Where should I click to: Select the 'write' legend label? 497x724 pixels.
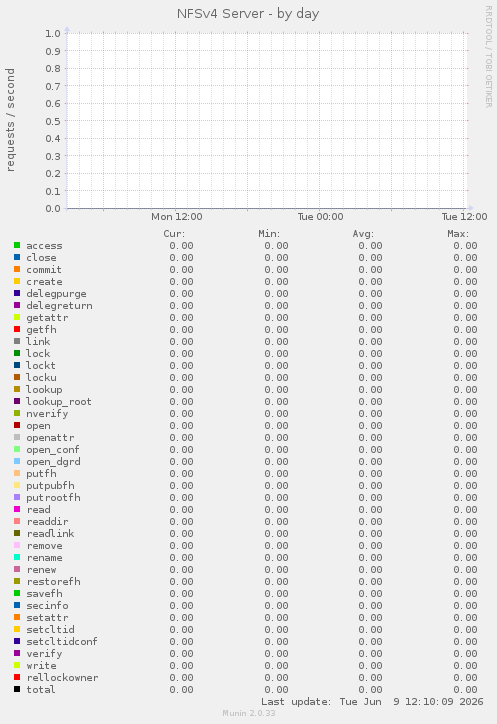(x=41, y=666)
